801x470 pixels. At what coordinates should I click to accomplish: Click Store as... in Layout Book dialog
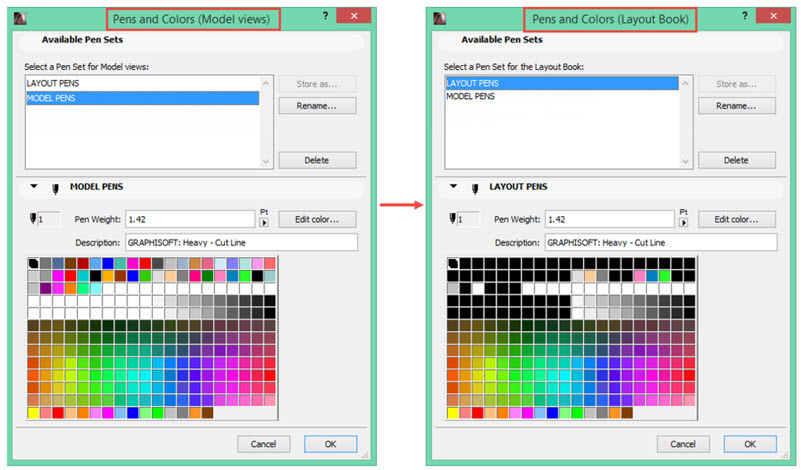pos(737,84)
